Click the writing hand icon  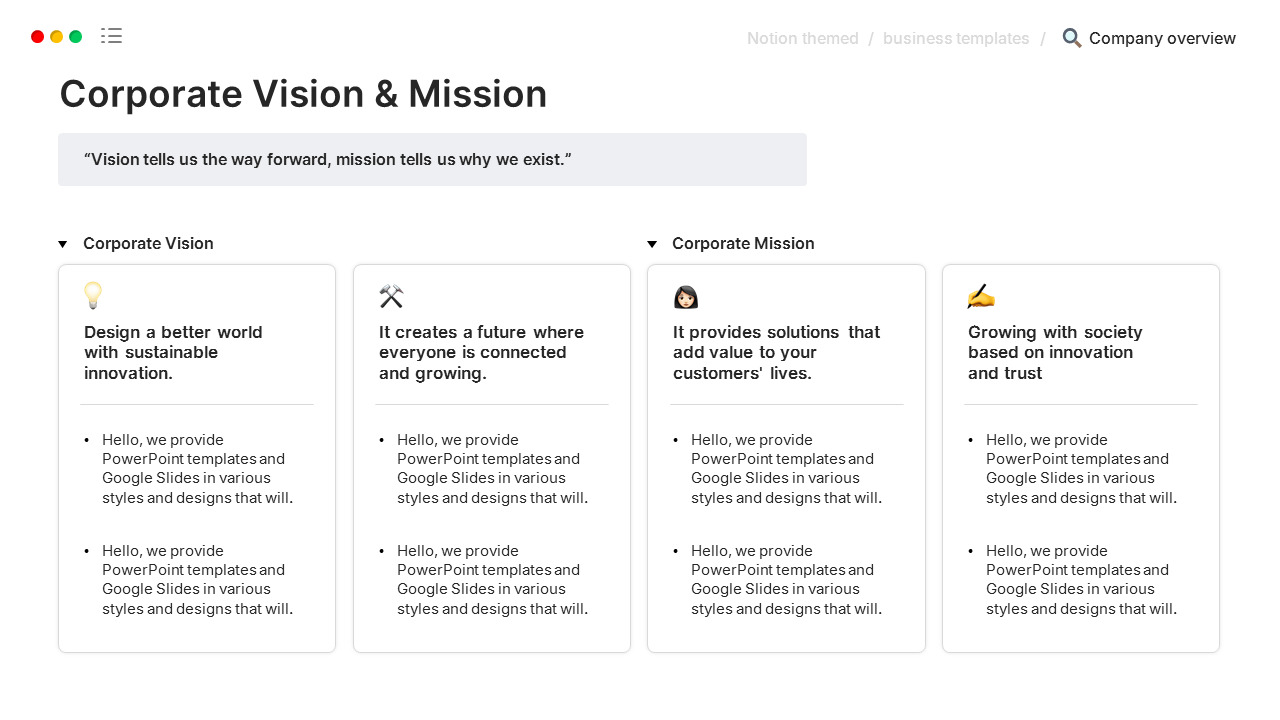coord(981,296)
